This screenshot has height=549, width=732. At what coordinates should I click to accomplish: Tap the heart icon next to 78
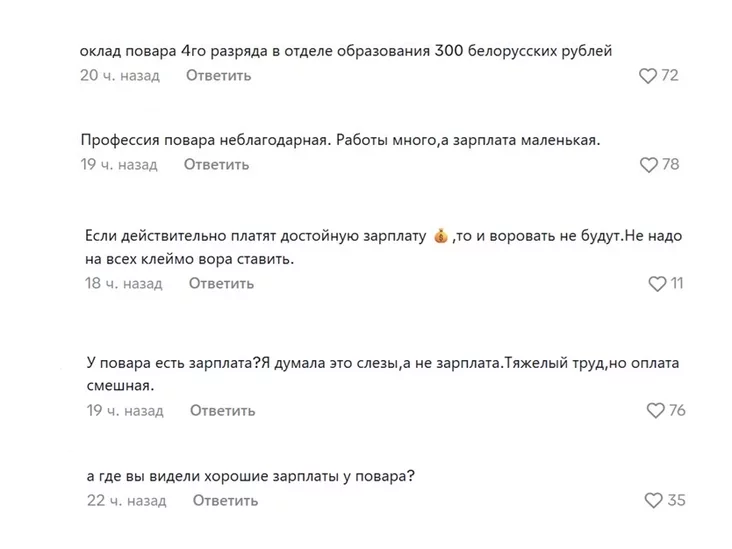pyautogui.click(x=649, y=164)
